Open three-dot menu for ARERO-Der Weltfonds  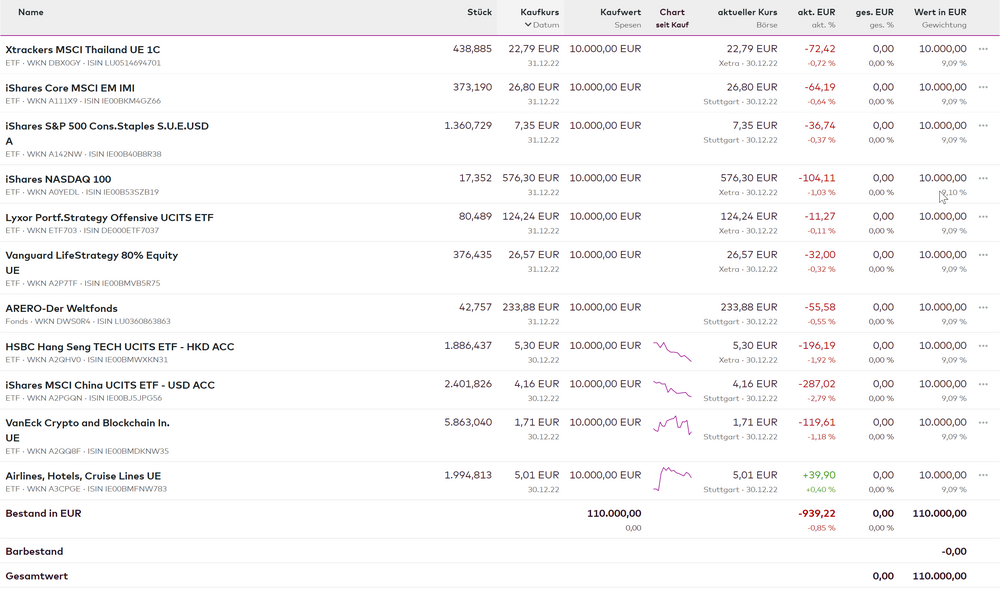pos(983,308)
